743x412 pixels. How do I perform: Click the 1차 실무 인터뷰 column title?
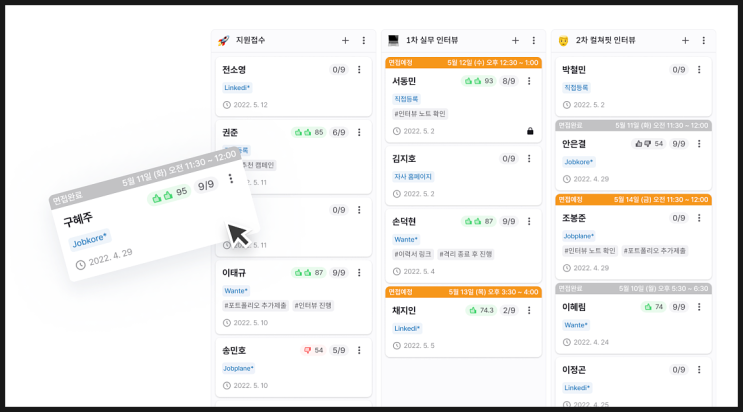432,41
